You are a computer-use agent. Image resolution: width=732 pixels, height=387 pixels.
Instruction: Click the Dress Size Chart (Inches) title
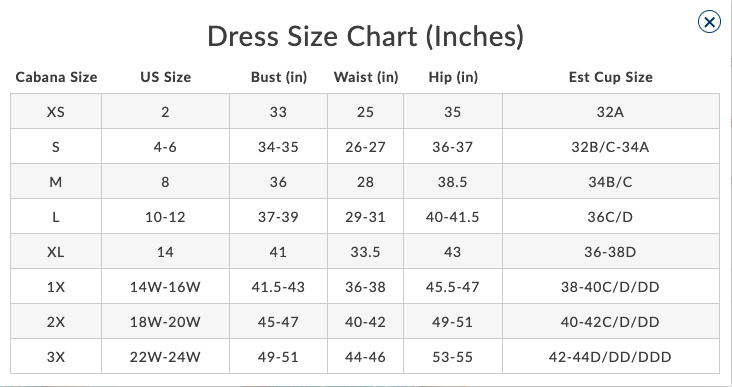pos(366,36)
